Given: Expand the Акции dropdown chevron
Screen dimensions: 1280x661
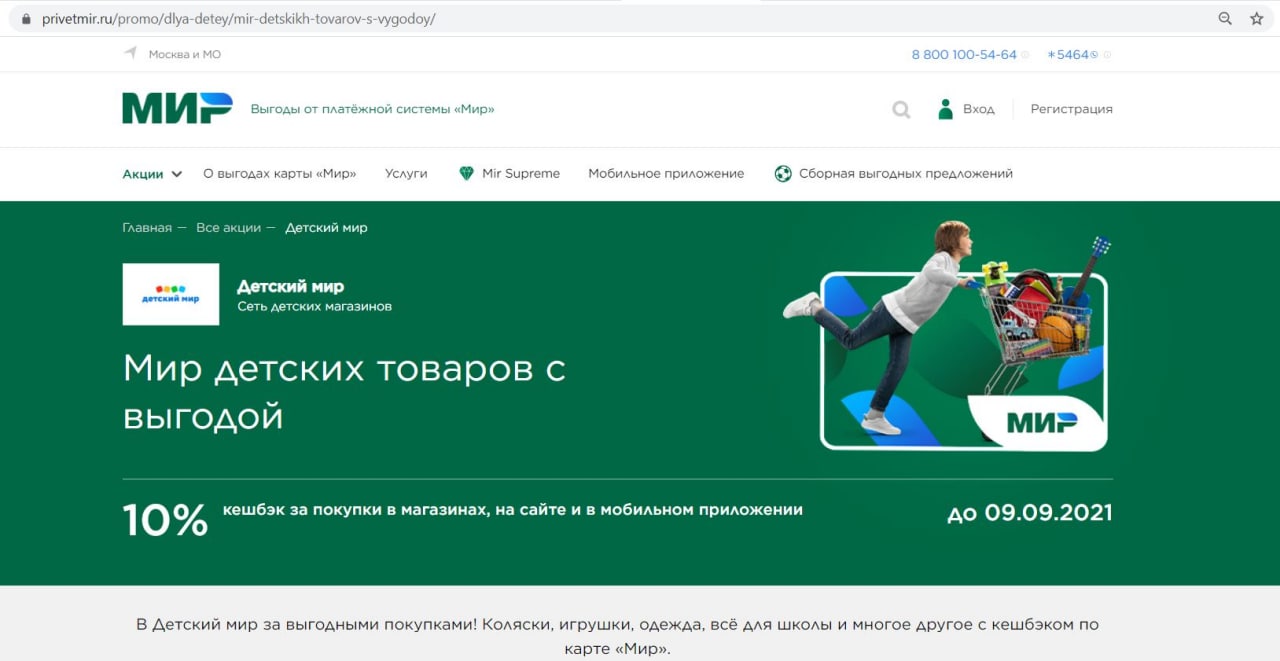Looking at the screenshot, I should (177, 174).
